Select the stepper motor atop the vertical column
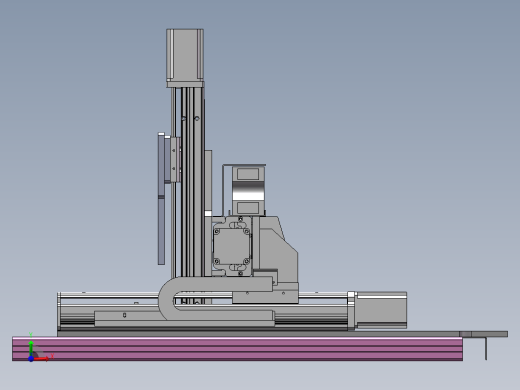 click(x=185, y=55)
